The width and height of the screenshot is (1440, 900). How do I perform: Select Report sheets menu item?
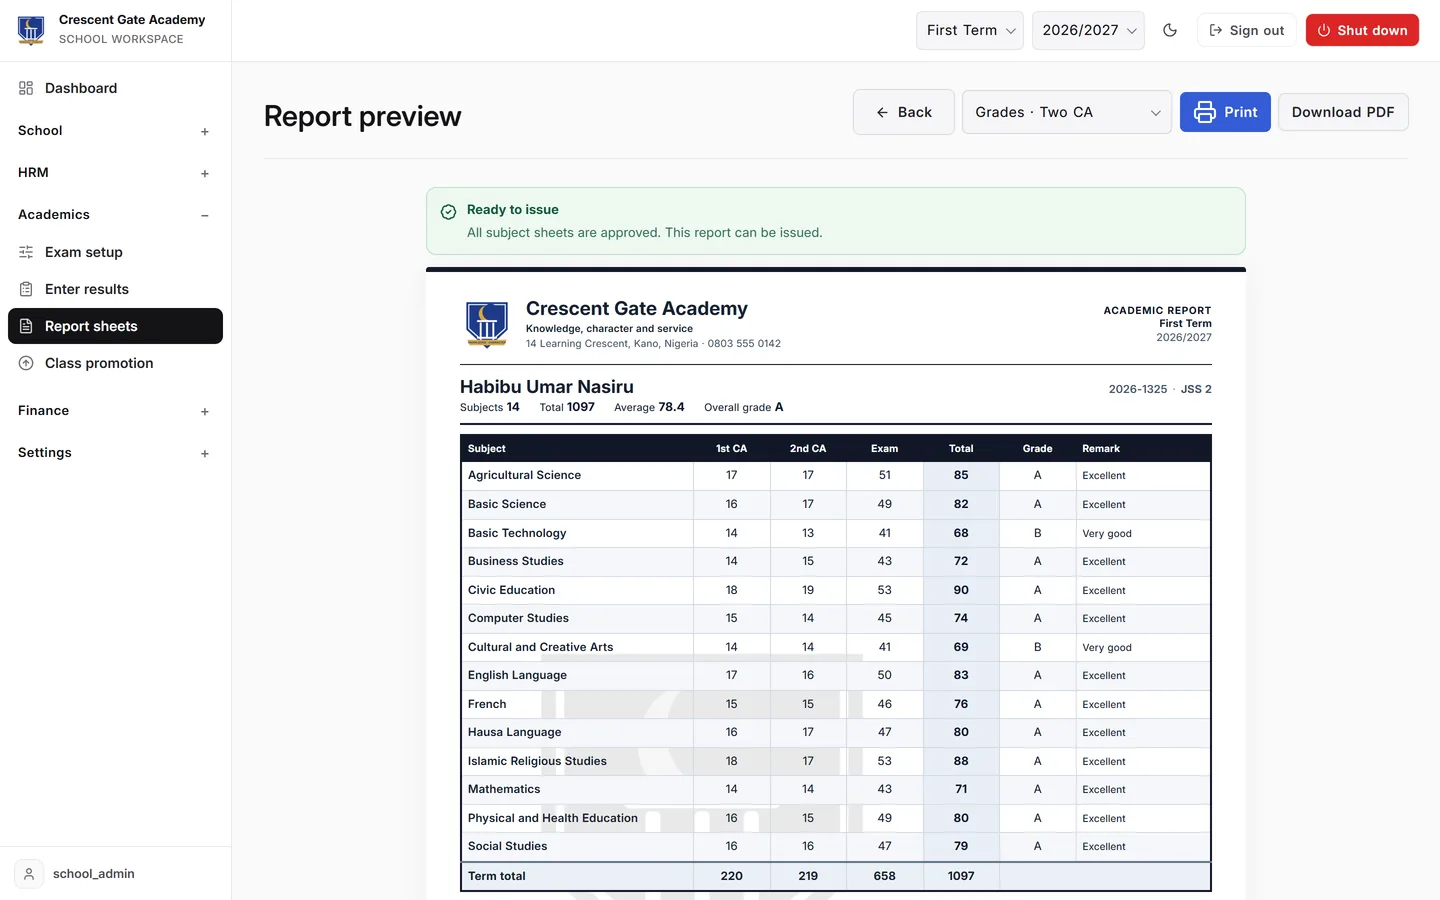point(115,326)
